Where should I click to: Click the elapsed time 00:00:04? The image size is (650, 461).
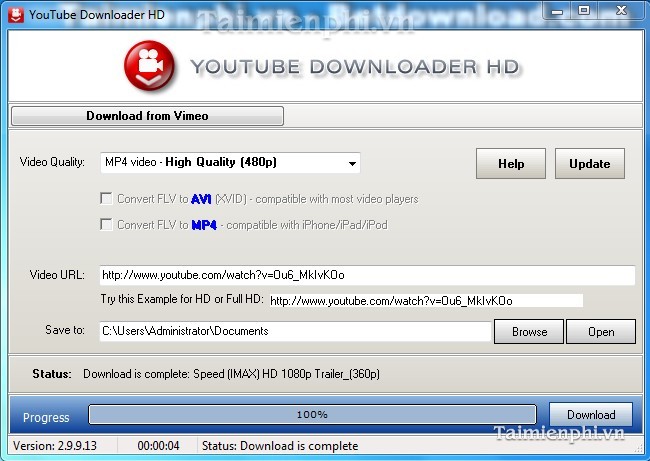158,446
